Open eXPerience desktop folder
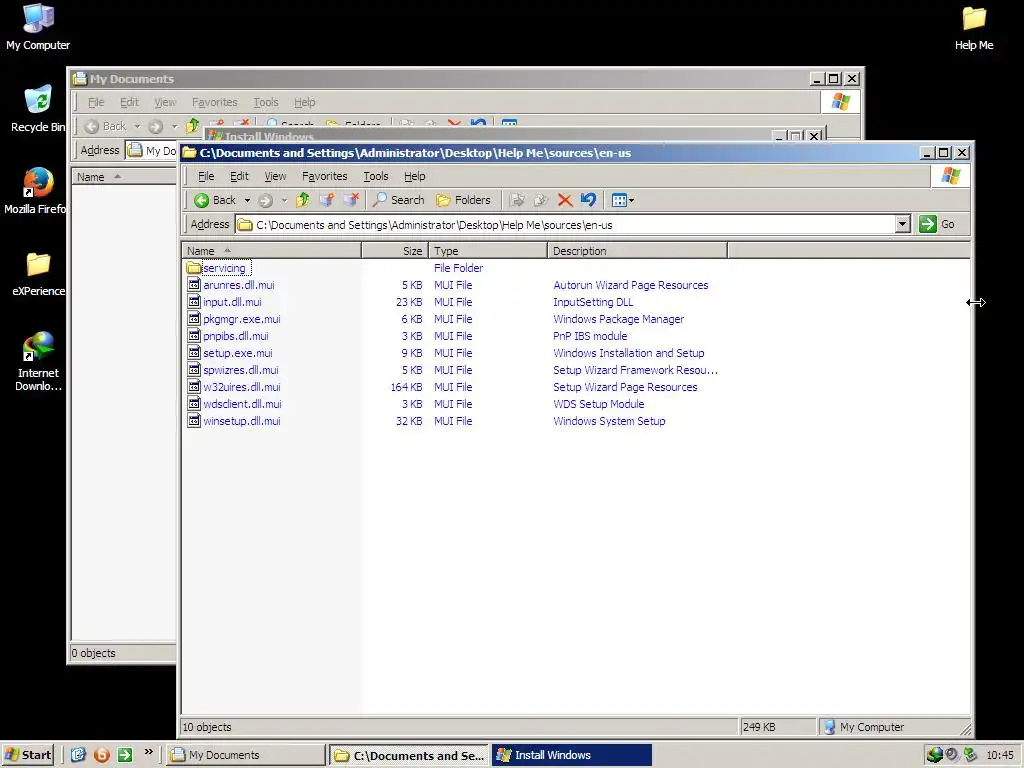1024x768 pixels. pyautogui.click(x=38, y=274)
